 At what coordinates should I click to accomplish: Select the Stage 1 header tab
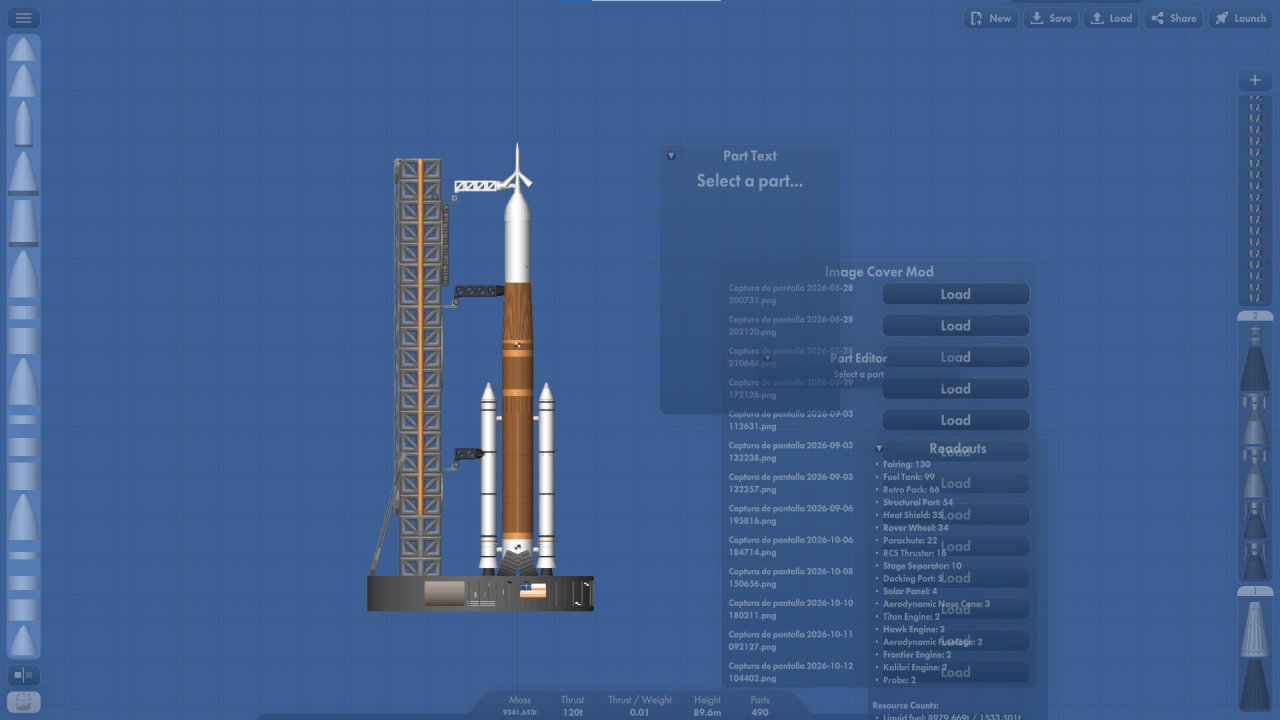1255,592
